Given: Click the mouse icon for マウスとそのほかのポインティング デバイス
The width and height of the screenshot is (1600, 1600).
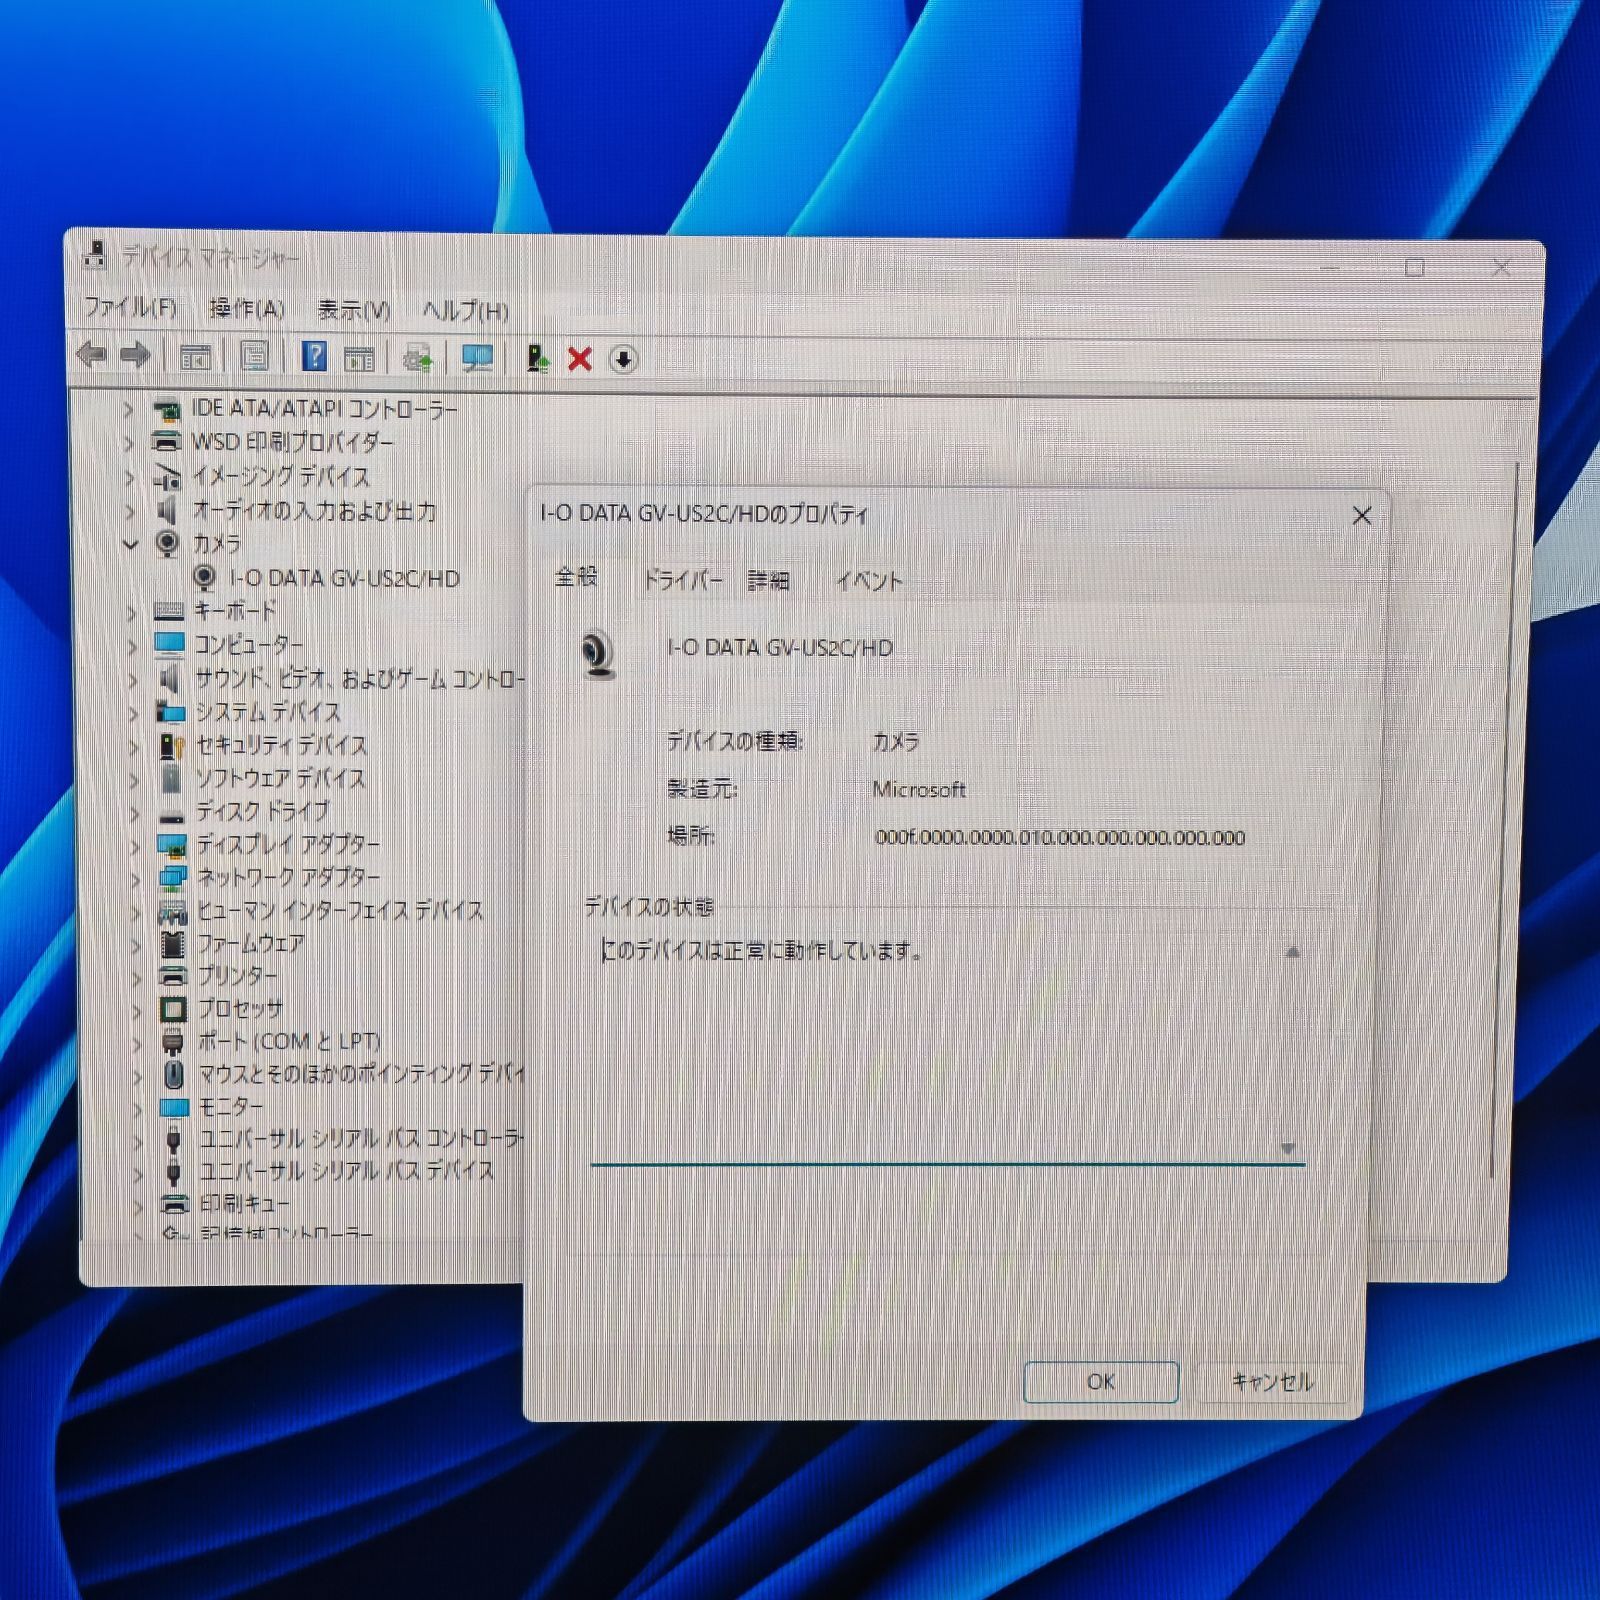Looking at the screenshot, I should pos(174,1075).
